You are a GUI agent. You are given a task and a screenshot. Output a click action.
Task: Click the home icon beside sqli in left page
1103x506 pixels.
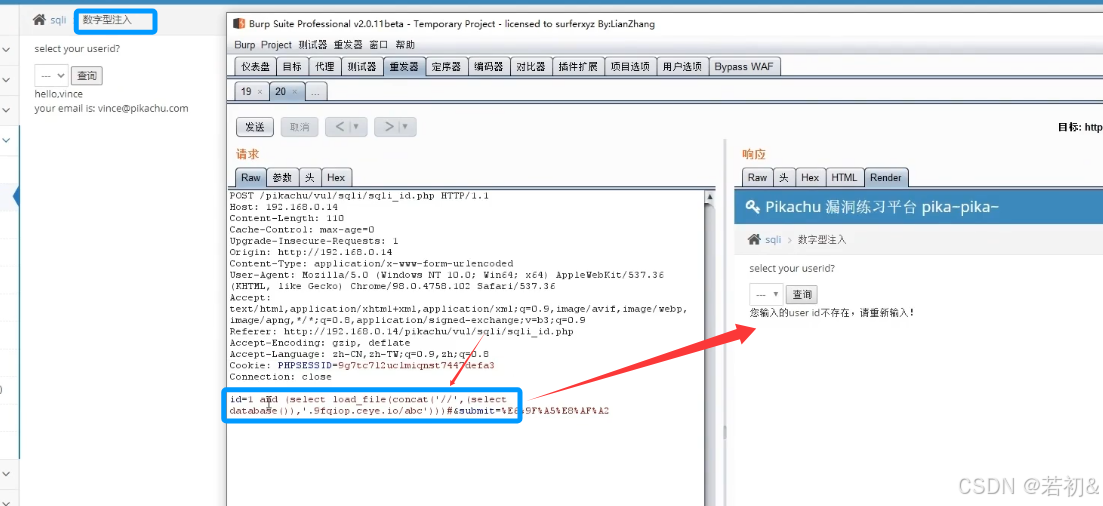39,20
